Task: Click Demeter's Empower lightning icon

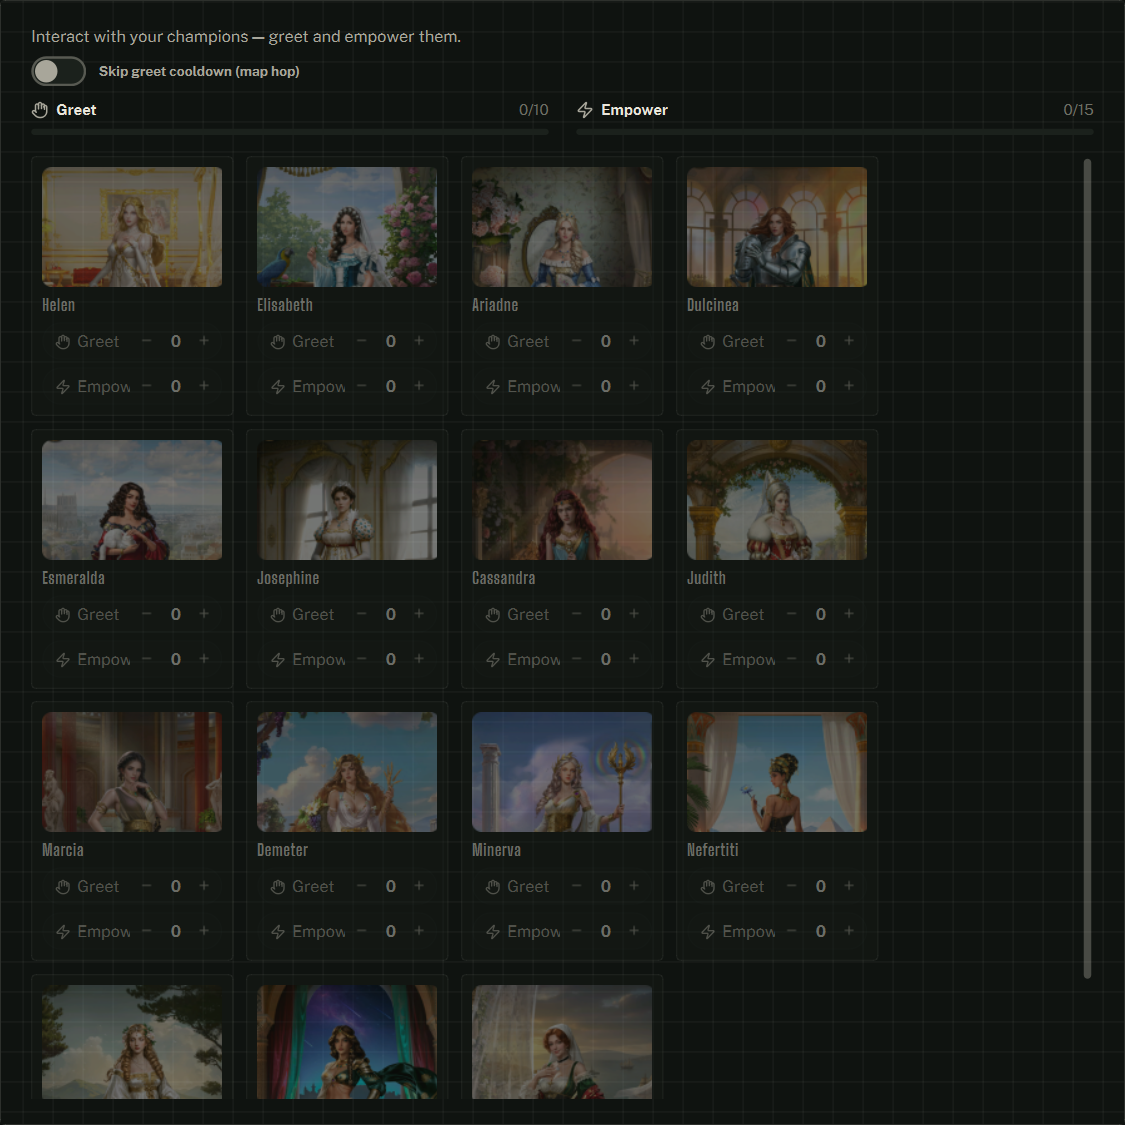Action: [x=278, y=932]
